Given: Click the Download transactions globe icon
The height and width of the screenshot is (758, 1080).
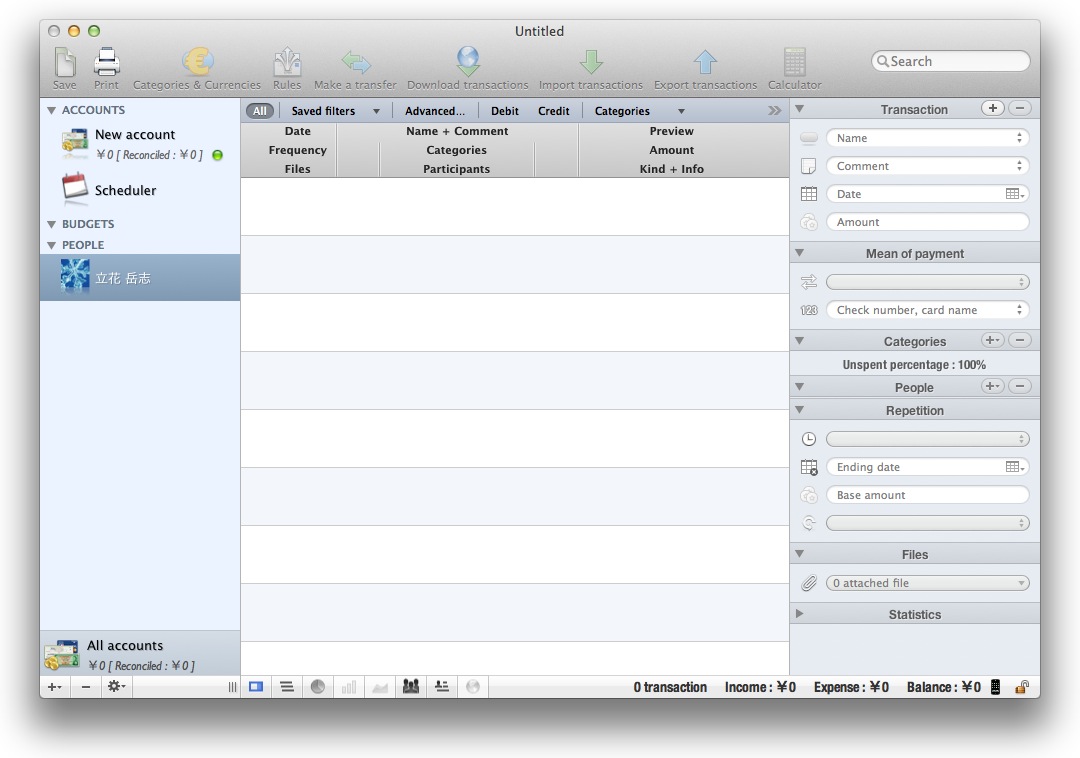Looking at the screenshot, I should point(468,63).
